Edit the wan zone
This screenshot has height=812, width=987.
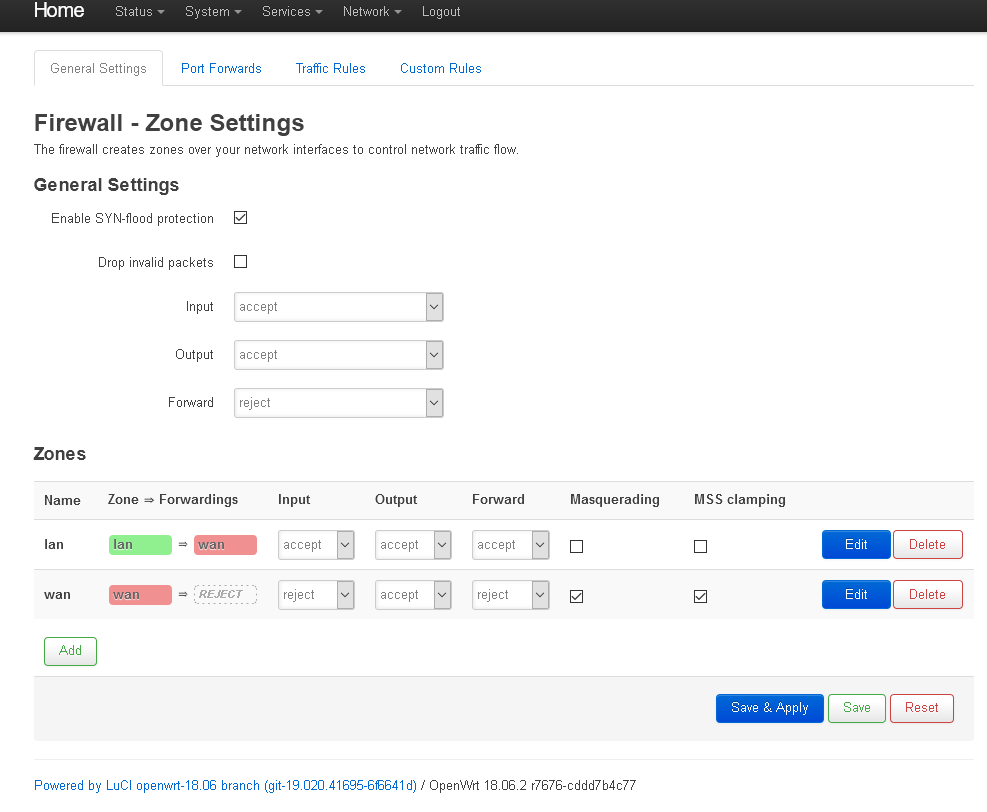click(x=856, y=595)
